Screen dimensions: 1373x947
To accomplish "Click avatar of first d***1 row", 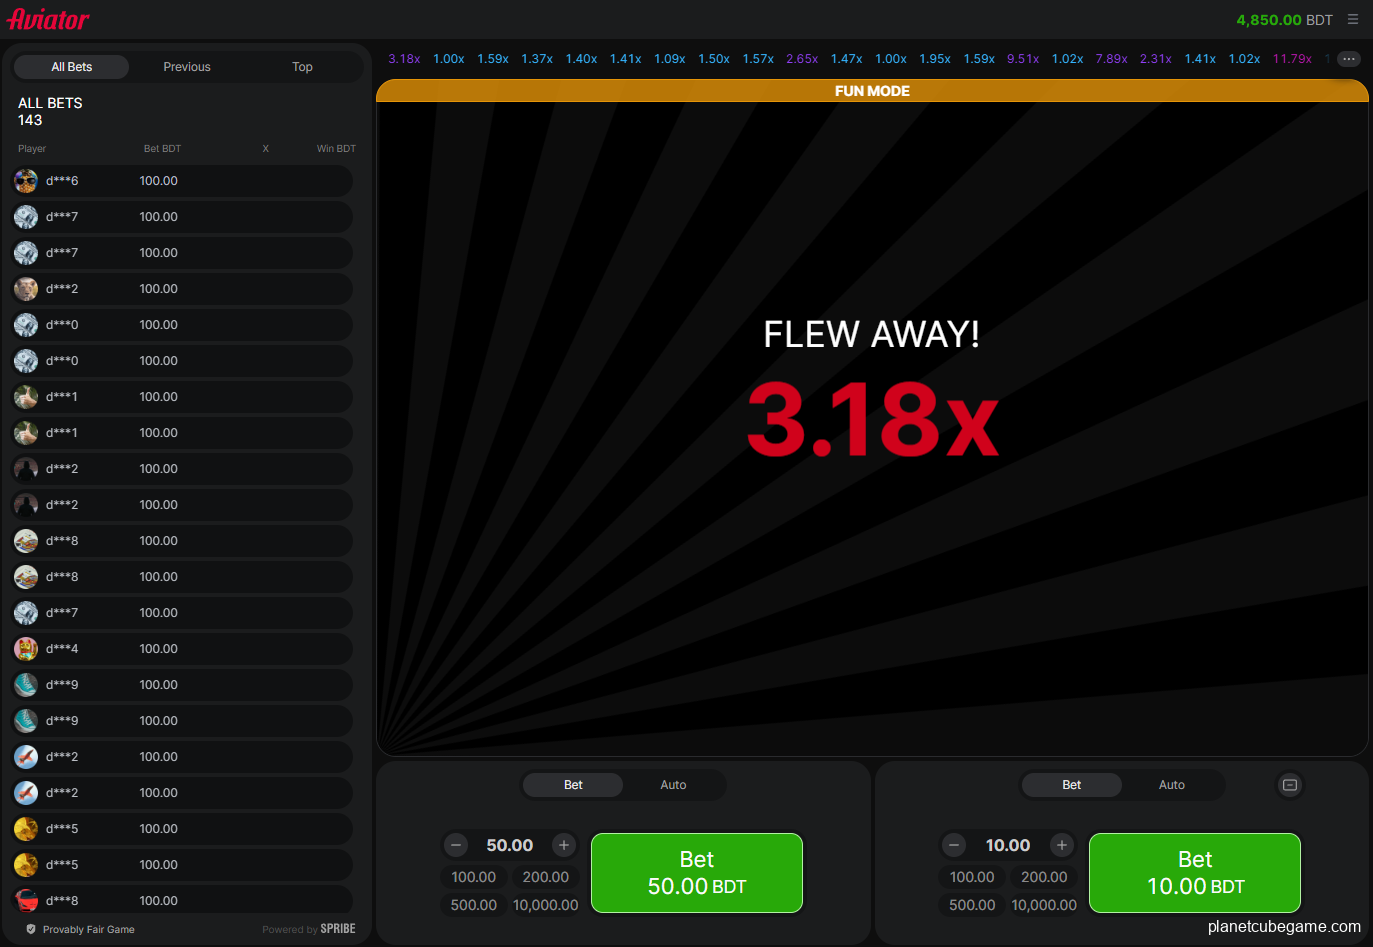I will pos(26,397).
